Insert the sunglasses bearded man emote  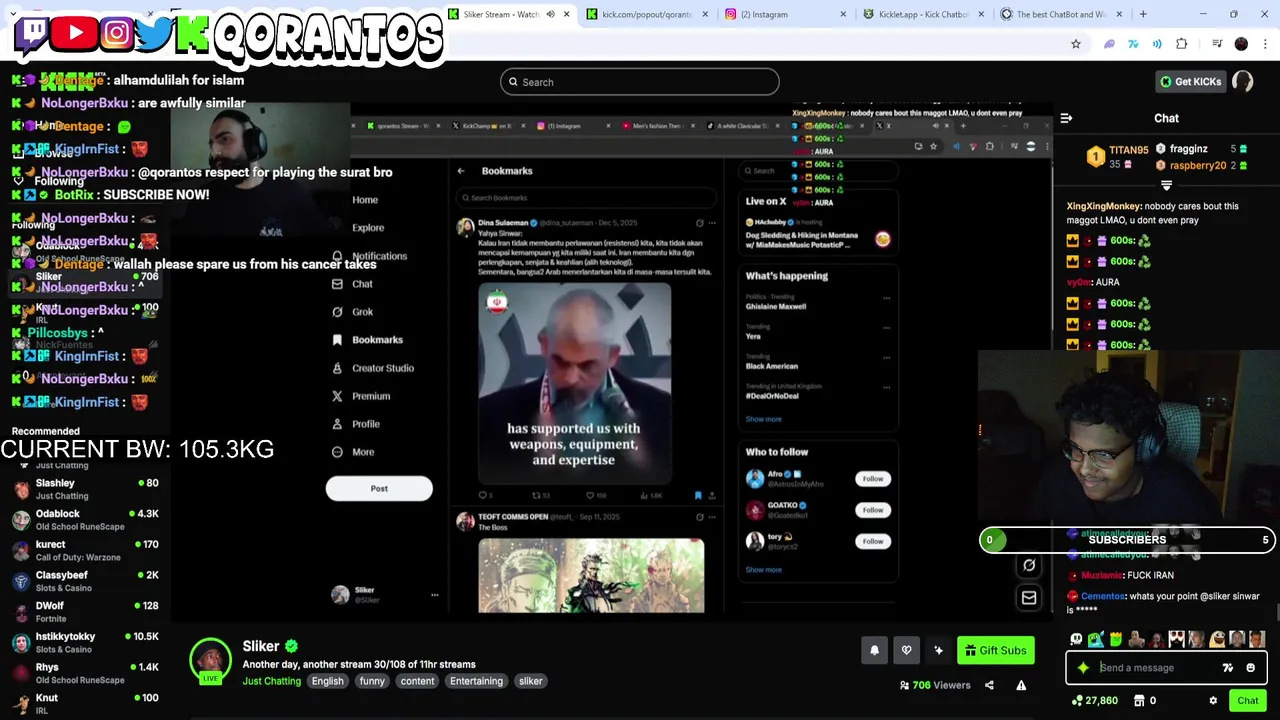pos(1177,640)
